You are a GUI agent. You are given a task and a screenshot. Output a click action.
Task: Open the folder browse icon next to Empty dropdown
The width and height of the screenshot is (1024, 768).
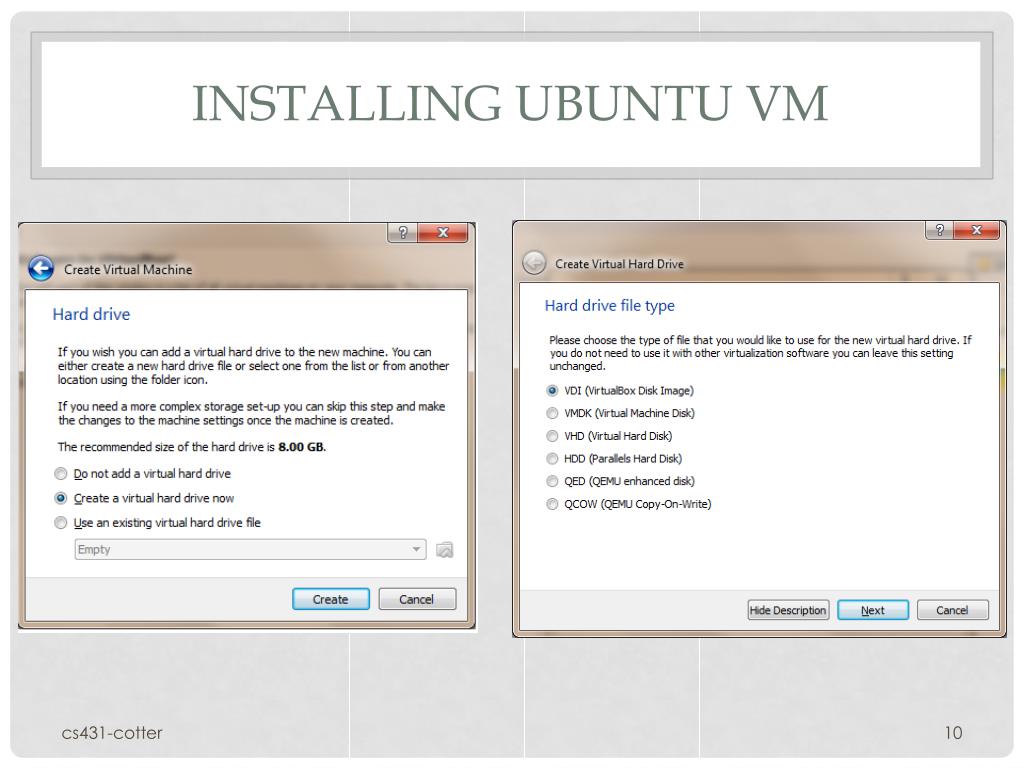coord(445,550)
